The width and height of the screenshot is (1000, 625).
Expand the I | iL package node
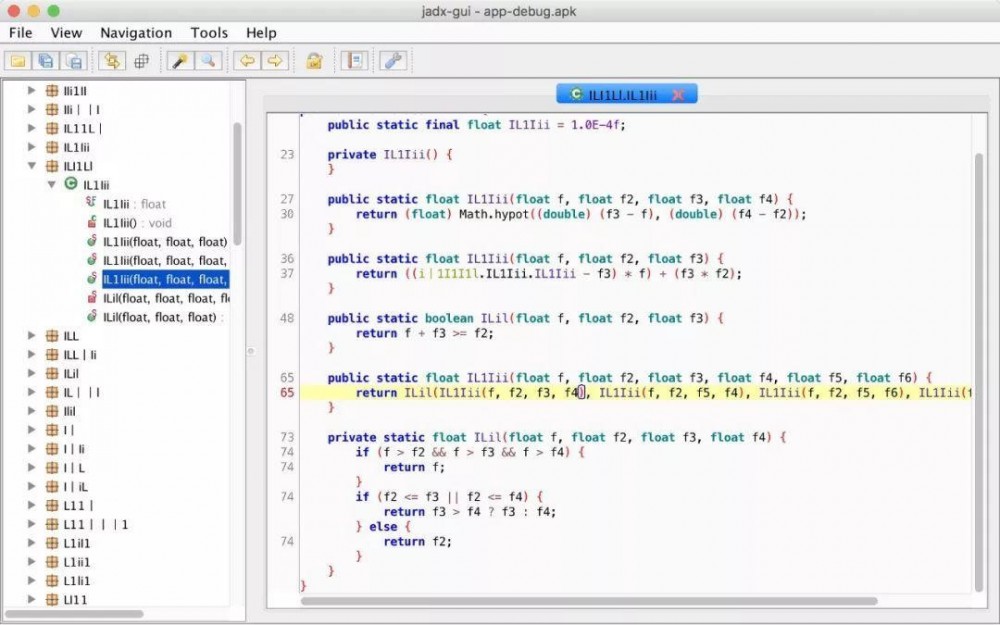coord(31,487)
